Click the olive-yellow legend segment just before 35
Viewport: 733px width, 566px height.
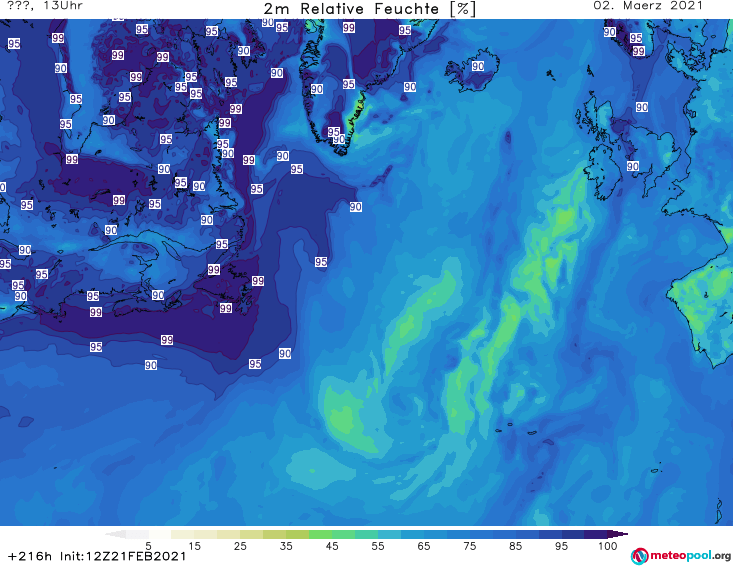click(x=274, y=534)
